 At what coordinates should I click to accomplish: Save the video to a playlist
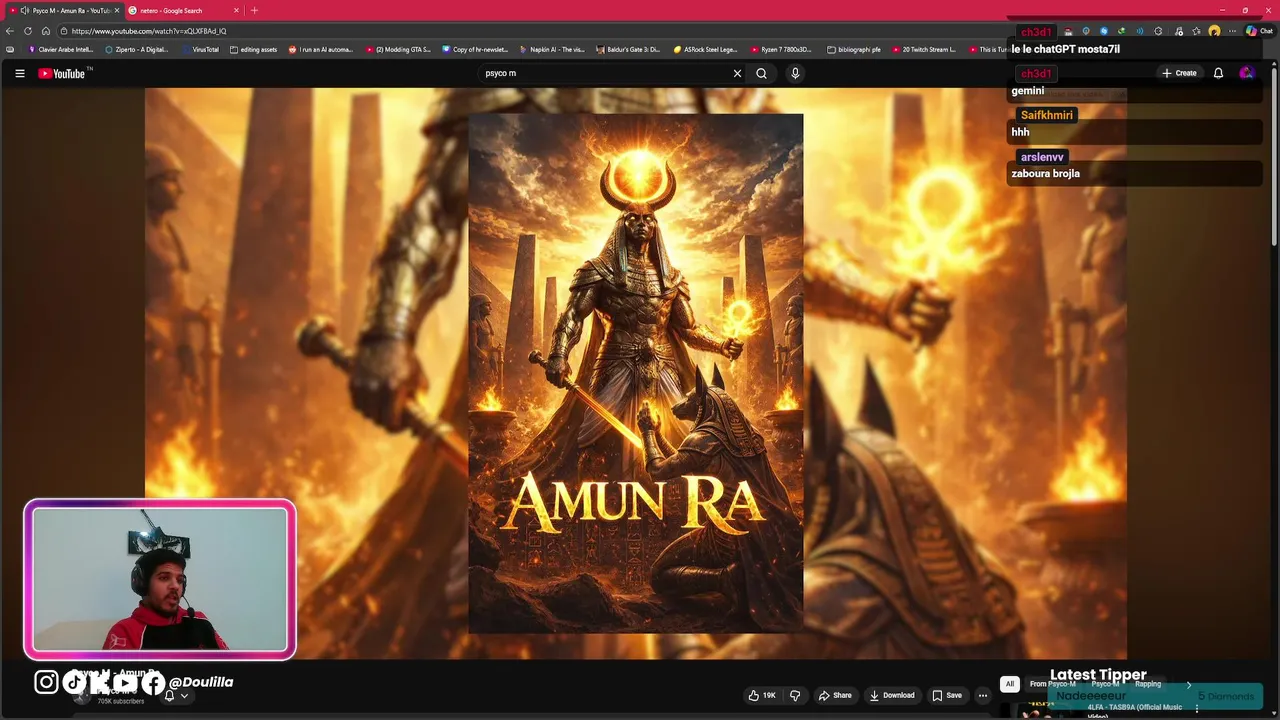pyautogui.click(x=947, y=695)
